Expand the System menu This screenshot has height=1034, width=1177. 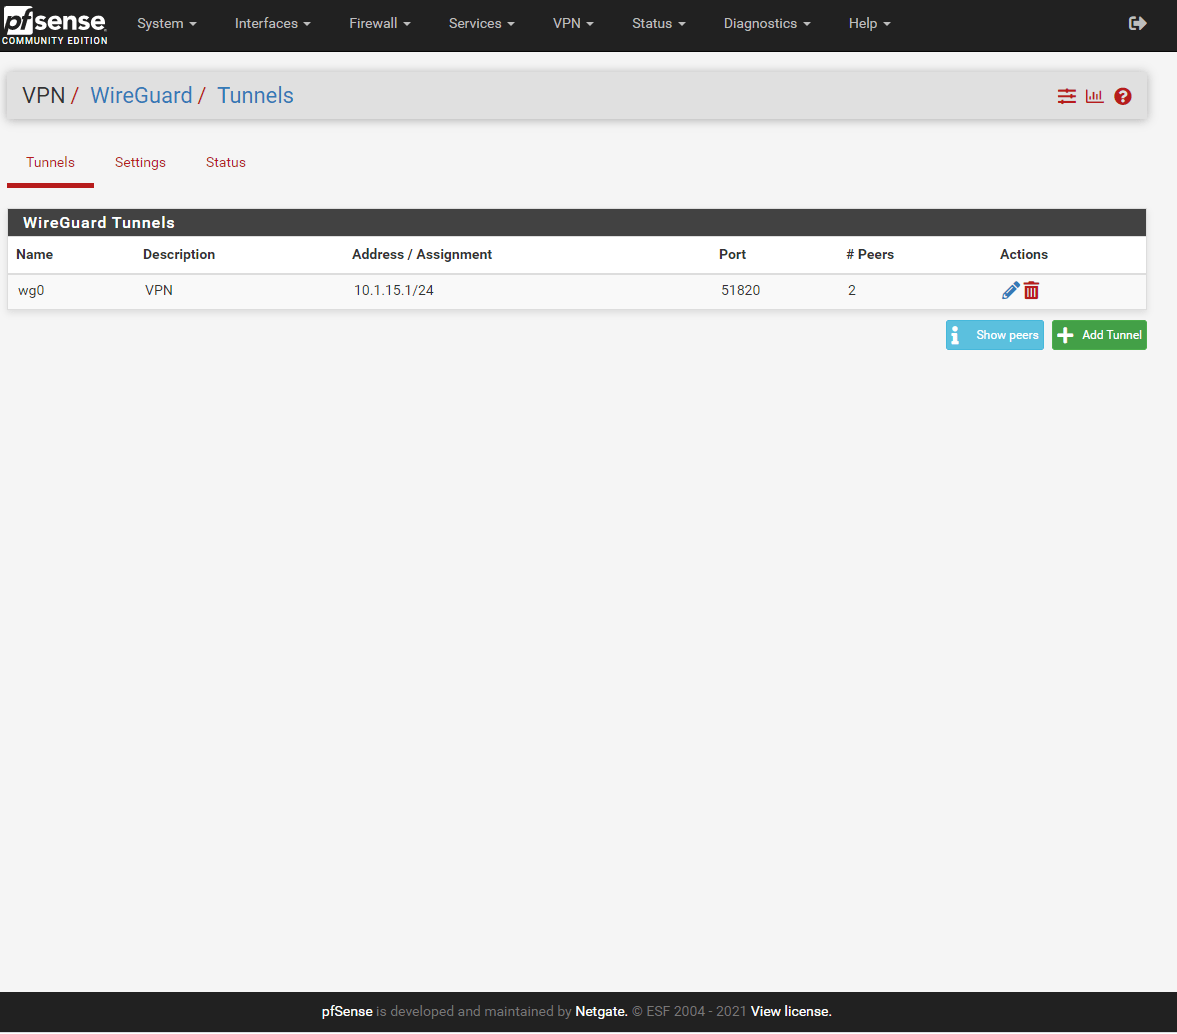[x=166, y=23]
